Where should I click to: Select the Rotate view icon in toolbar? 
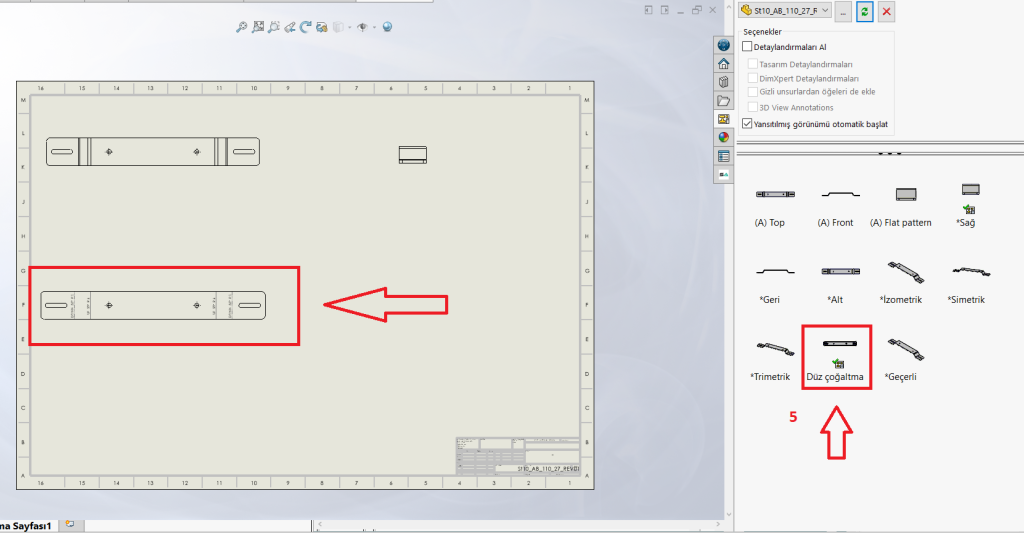pos(306,27)
